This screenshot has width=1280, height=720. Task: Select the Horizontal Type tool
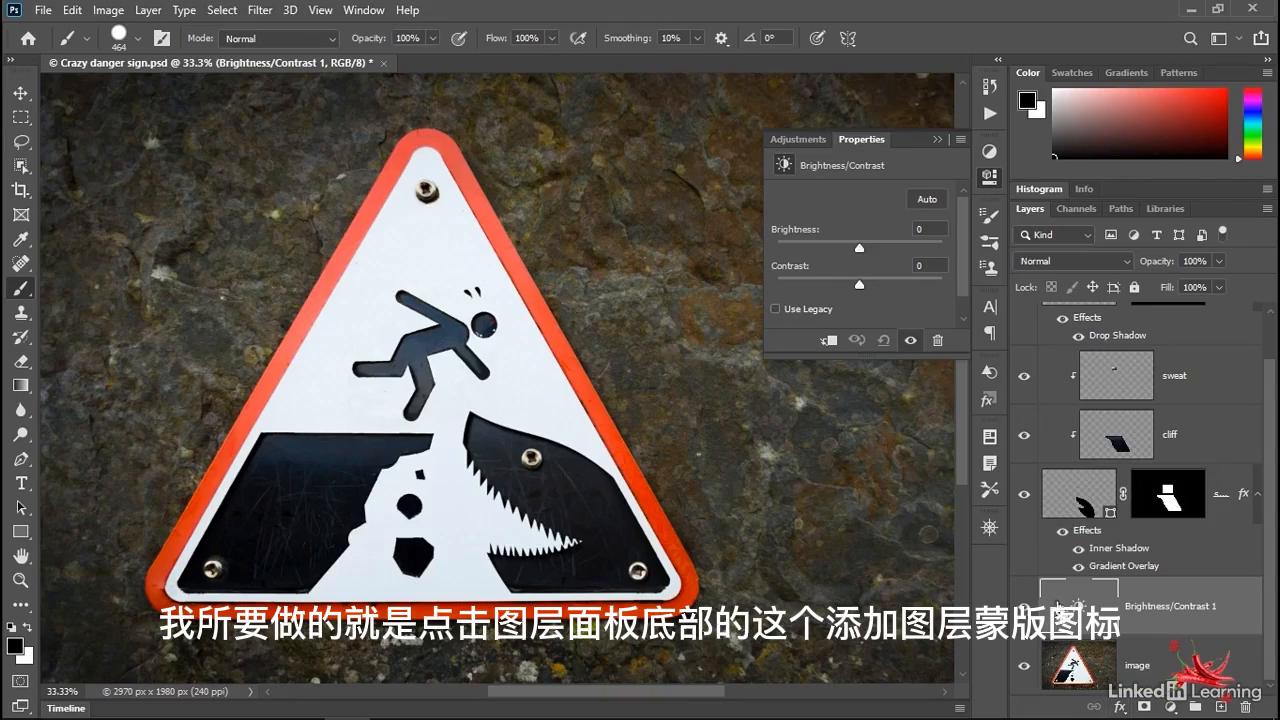[21, 483]
